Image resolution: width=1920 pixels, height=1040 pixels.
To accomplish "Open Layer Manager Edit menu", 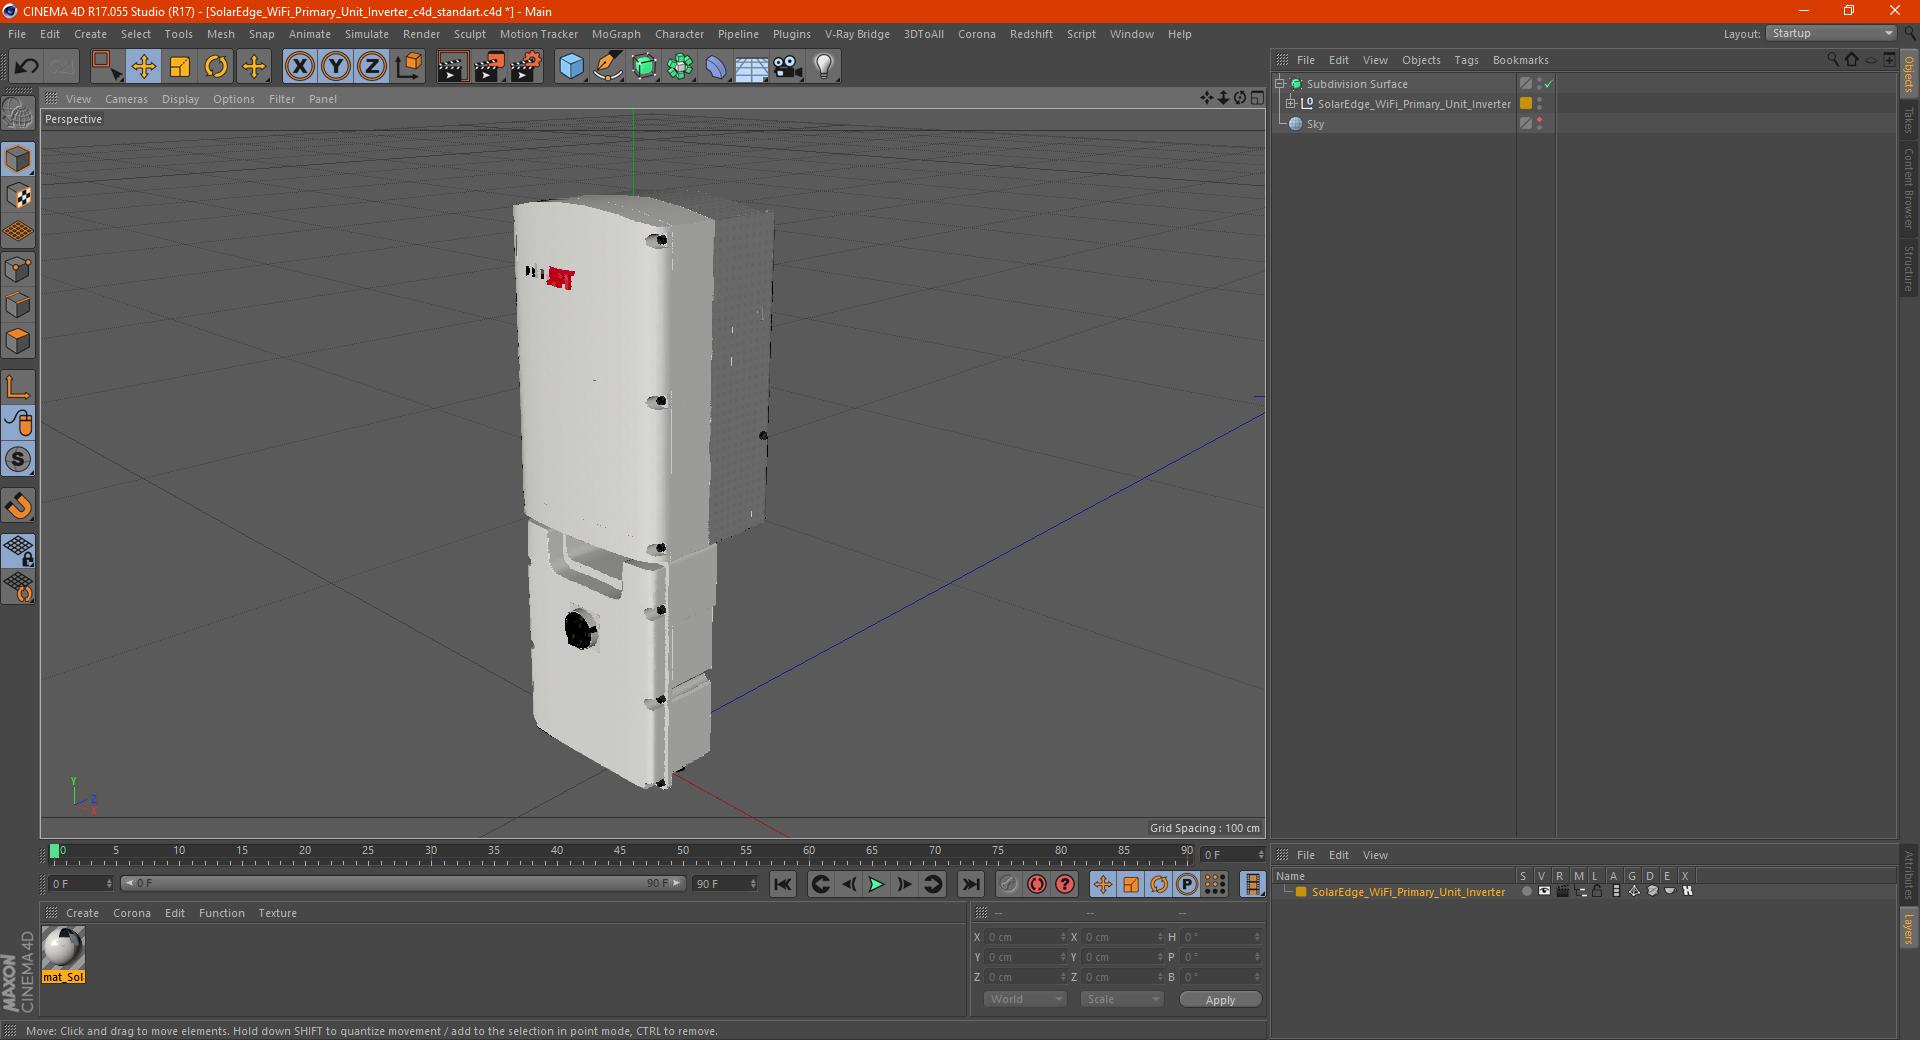I will click(x=1338, y=855).
